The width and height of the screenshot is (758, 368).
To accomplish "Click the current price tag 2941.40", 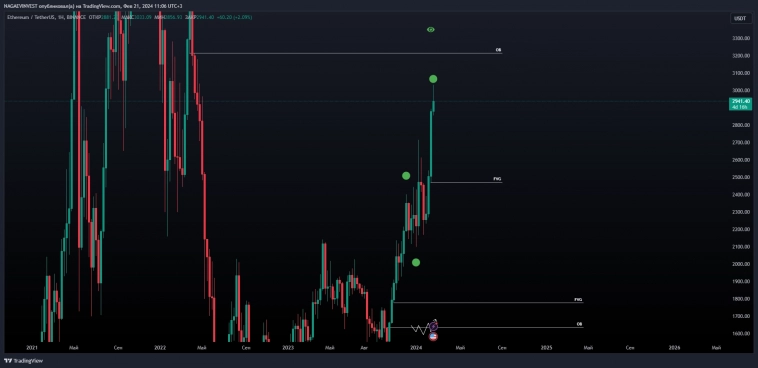I will (740, 104).
